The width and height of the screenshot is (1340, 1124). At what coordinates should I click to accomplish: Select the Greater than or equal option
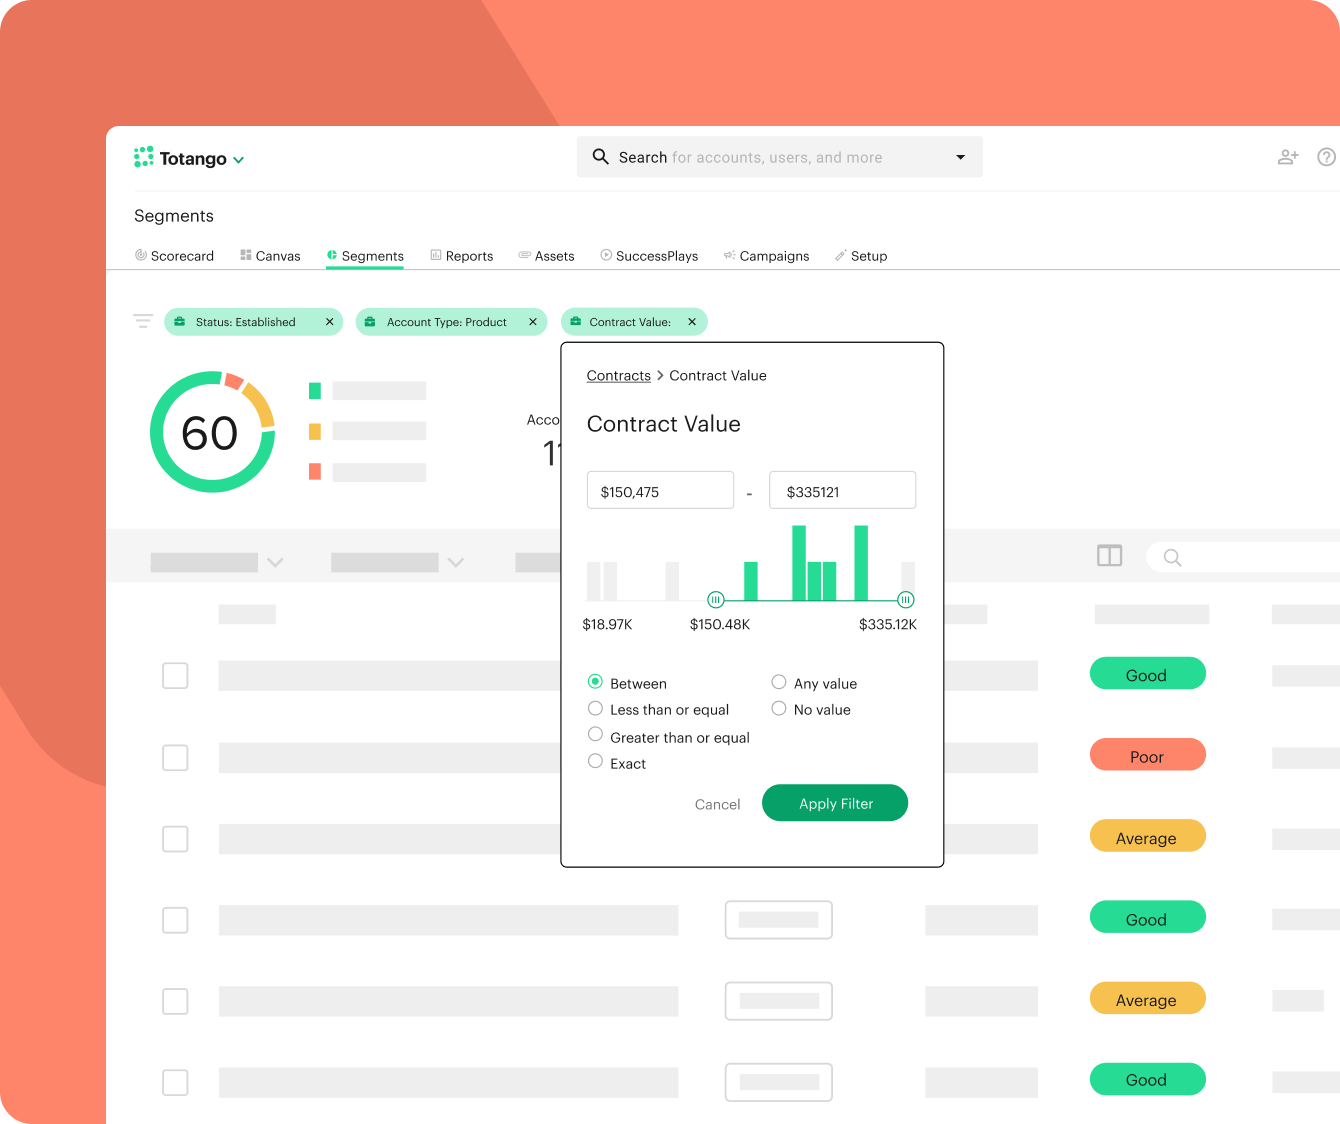pyautogui.click(x=595, y=735)
